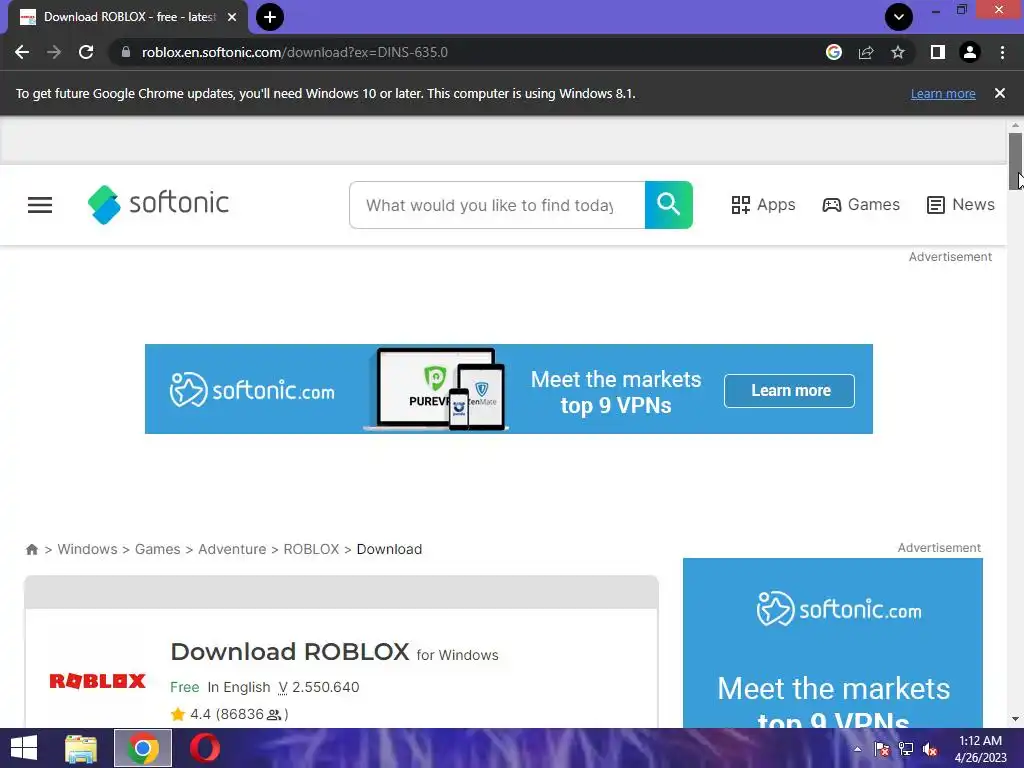The image size is (1024, 768).
Task: Go to the Softonic homepage logo
Action: pos(158,204)
